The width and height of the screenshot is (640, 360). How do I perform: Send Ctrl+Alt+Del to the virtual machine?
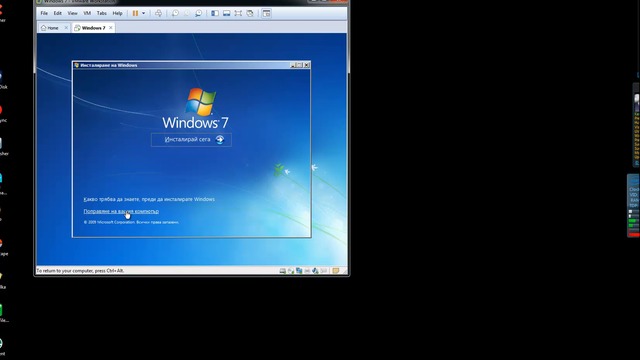[x=158, y=13]
